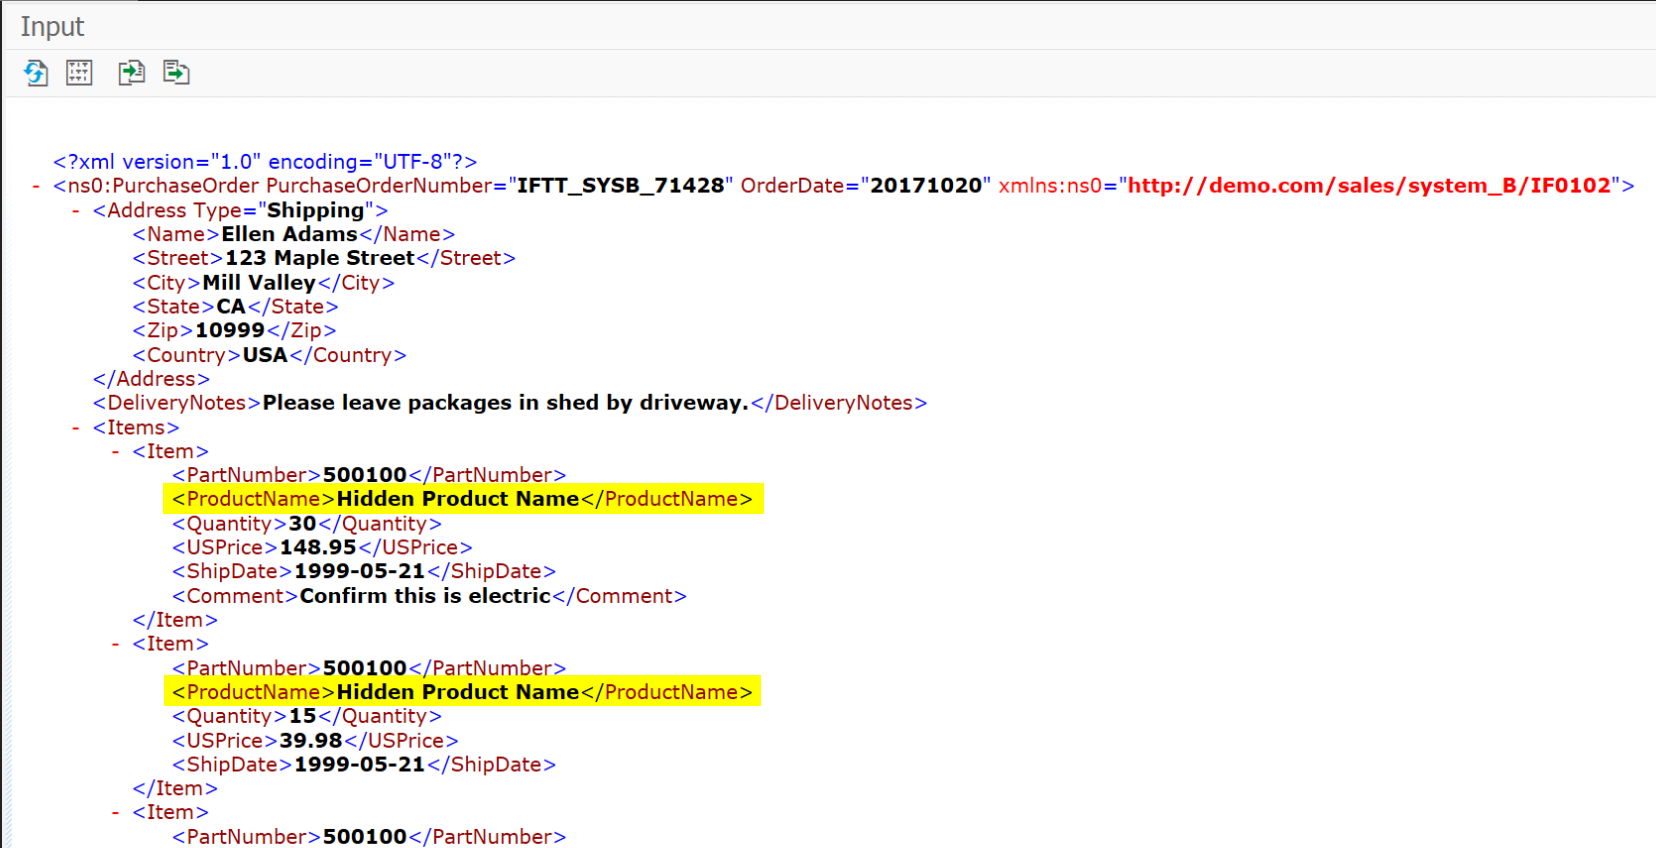The image size is (1656, 848).
Task: Select the first highlighted ProductName line
Action: [462, 499]
